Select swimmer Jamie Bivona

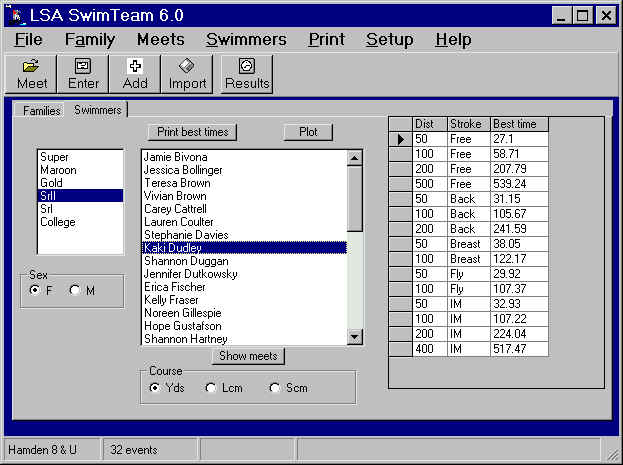coord(244,157)
